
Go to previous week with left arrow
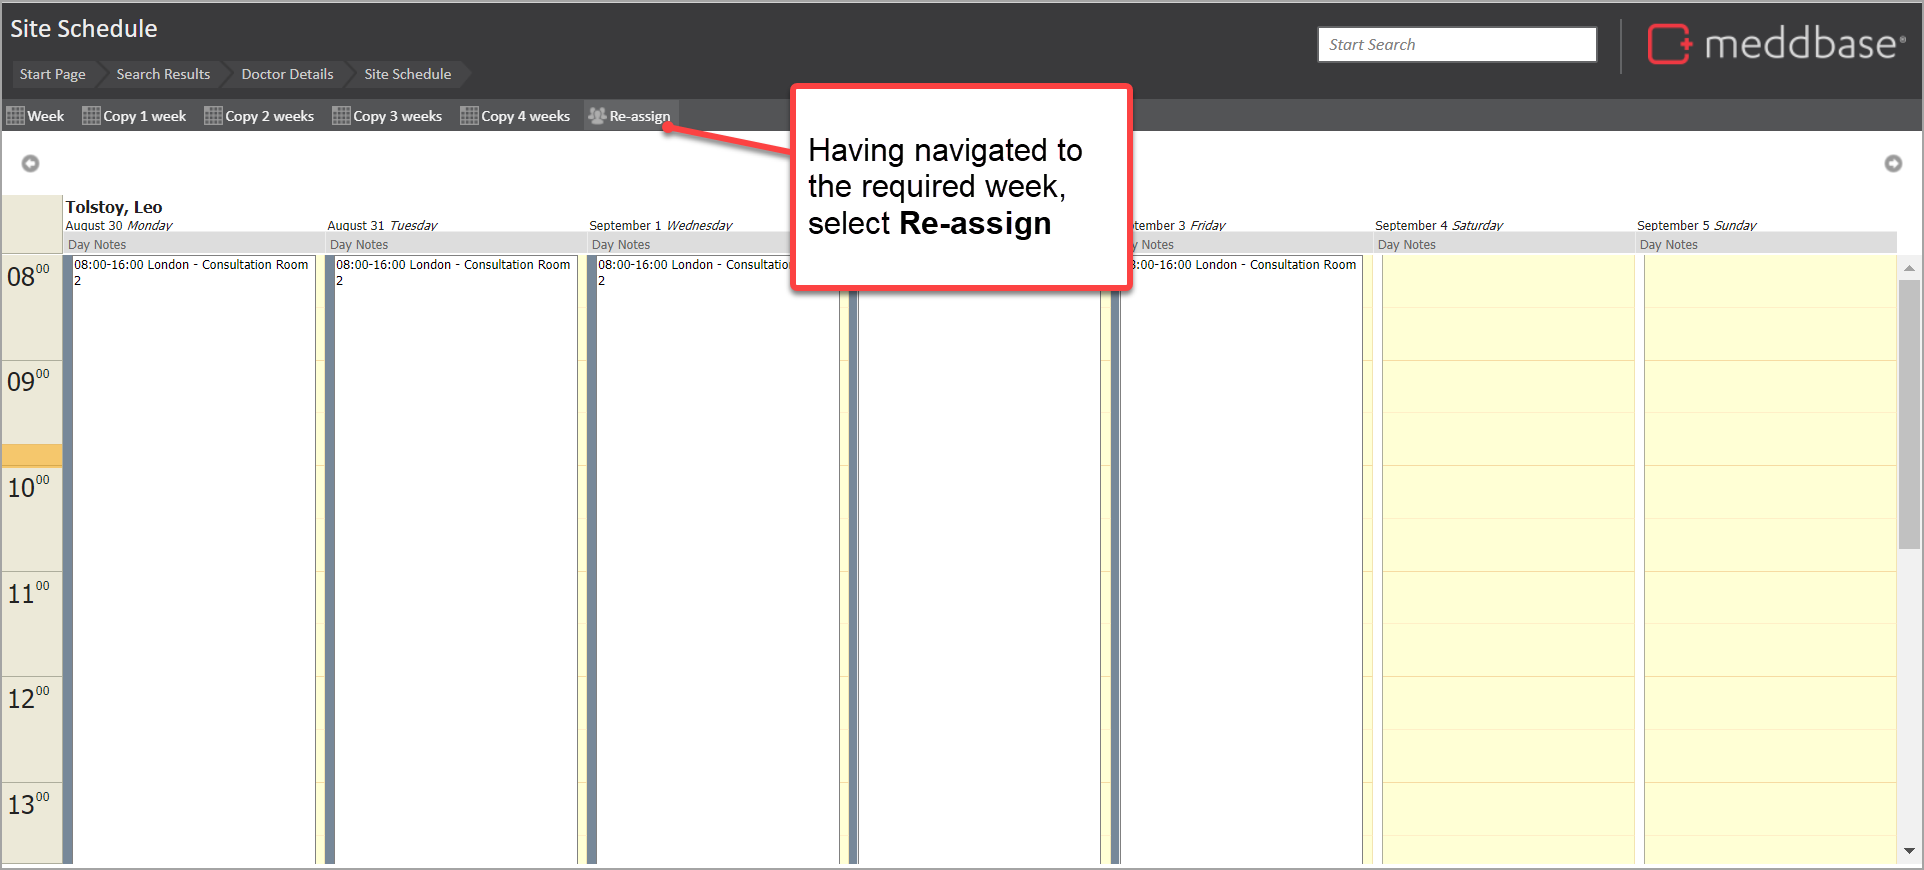click(31, 163)
